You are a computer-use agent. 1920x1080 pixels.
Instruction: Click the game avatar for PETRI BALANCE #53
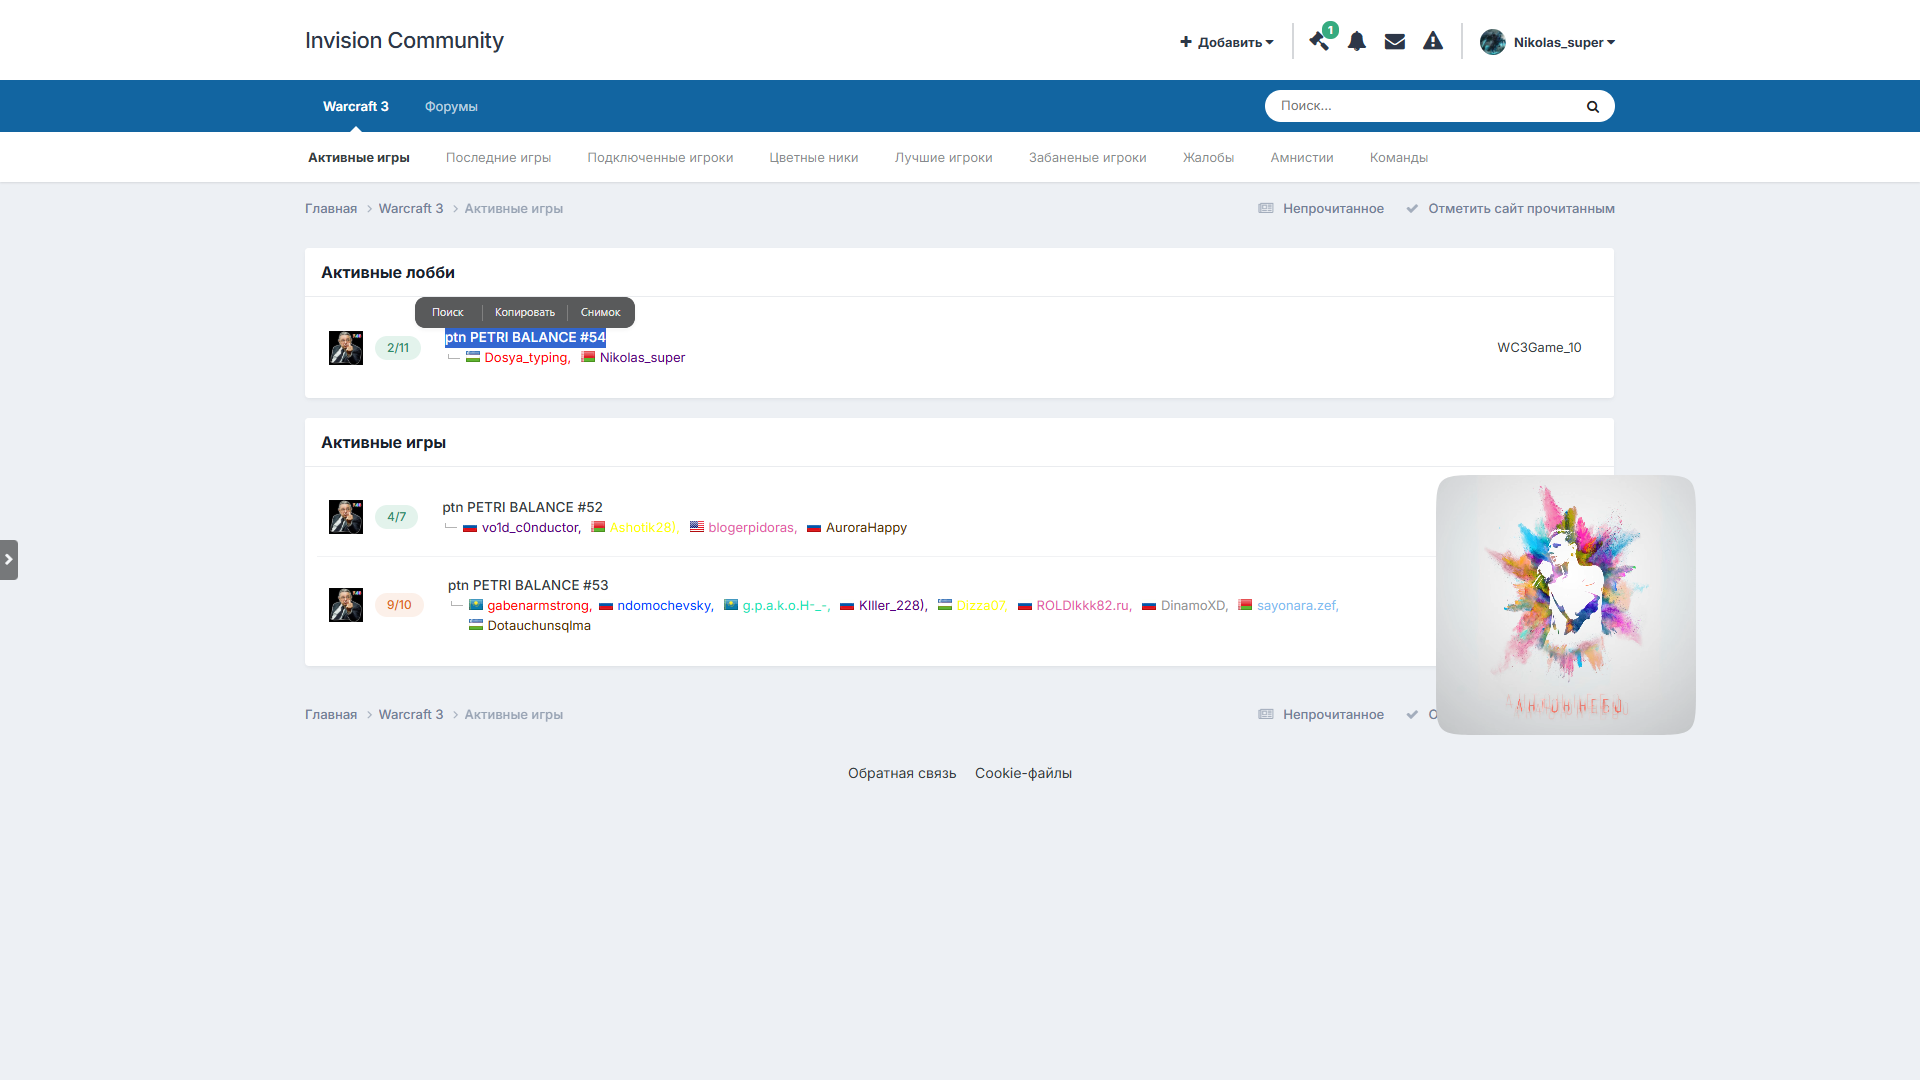click(x=346, y=605)
